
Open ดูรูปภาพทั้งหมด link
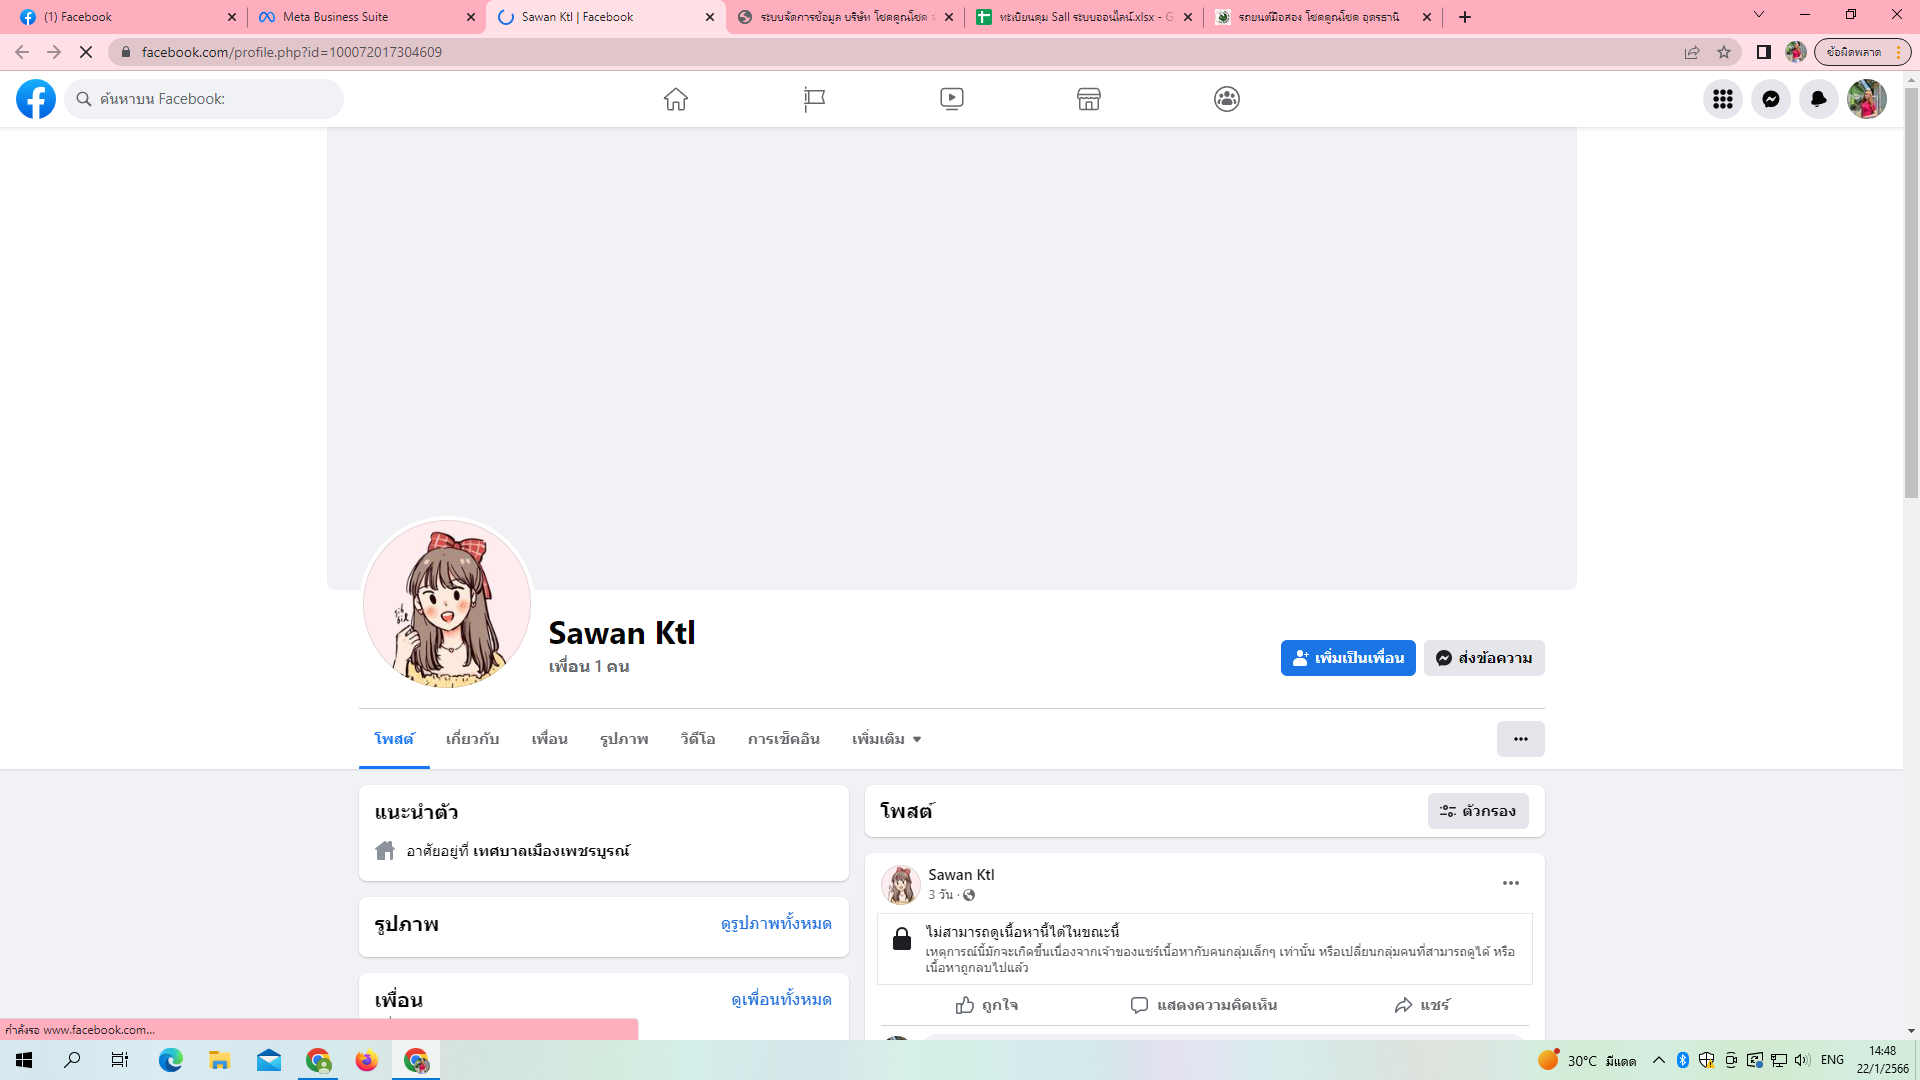[x=776, y=923]
